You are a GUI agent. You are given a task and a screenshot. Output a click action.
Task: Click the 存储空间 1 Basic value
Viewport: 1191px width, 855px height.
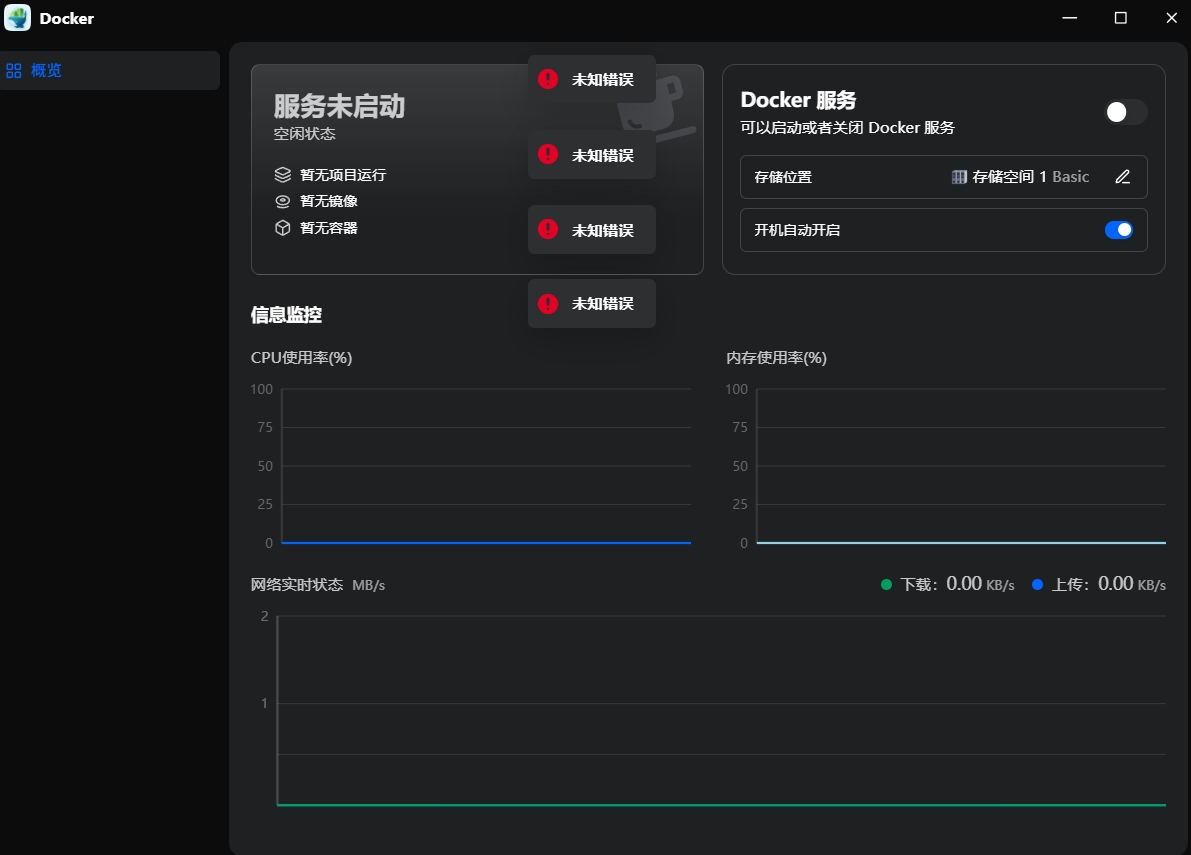tap(1031, 177)
